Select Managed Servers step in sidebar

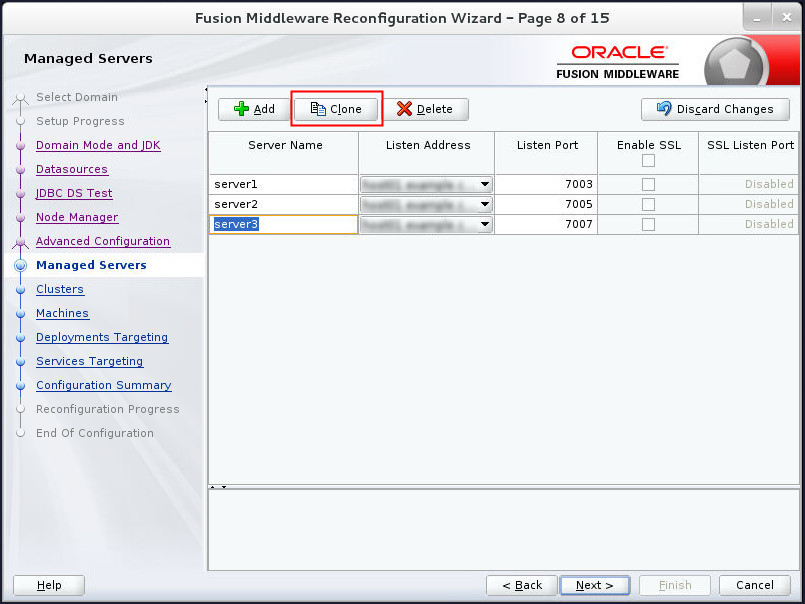pyautogui.click(x=91, y=265)
